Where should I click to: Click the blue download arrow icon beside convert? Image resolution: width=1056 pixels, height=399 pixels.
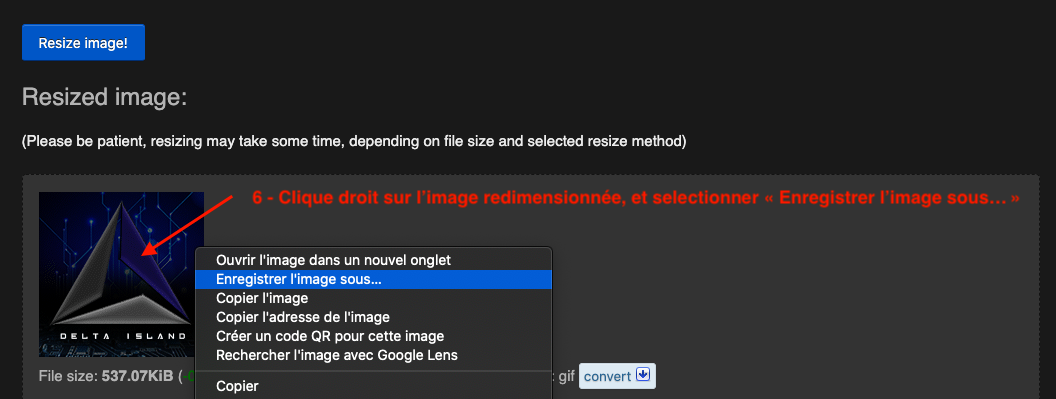[x=642, y=375]
